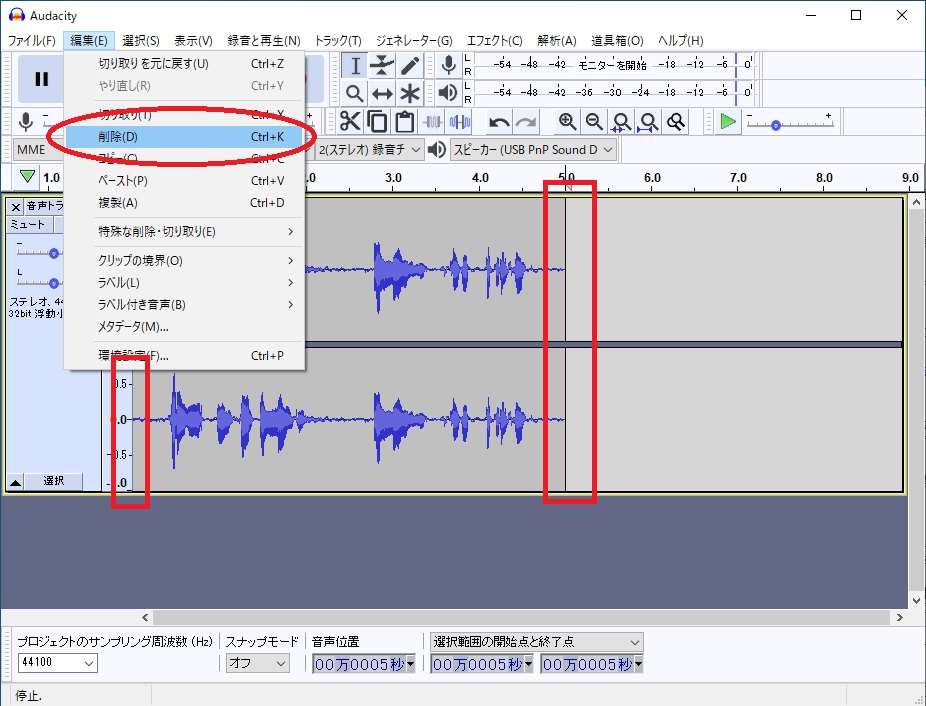Click the speaker icon beside output device
This screenshot has height=706, width=926.
(436, 149)
